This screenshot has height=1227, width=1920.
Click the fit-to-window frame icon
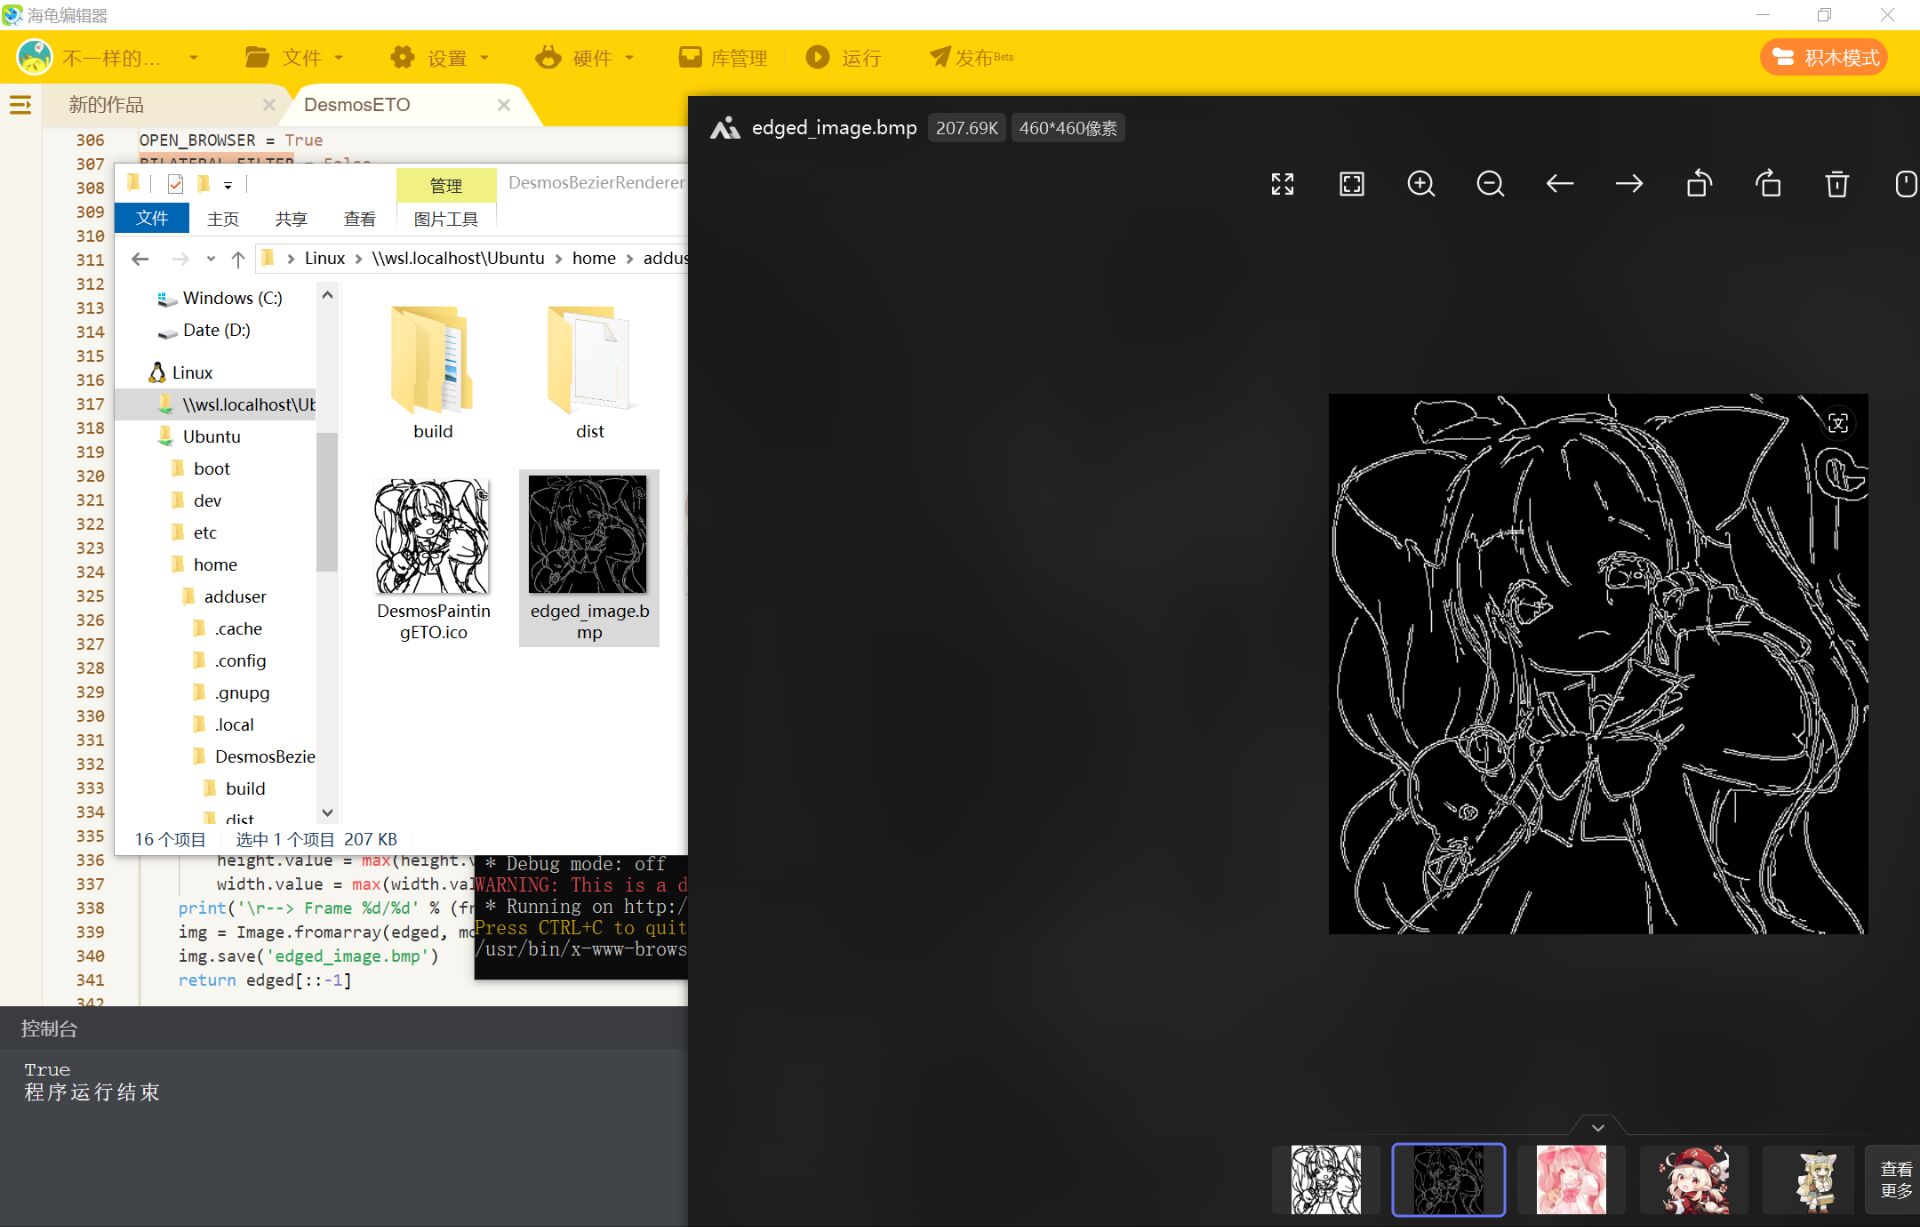[1351, 184]
